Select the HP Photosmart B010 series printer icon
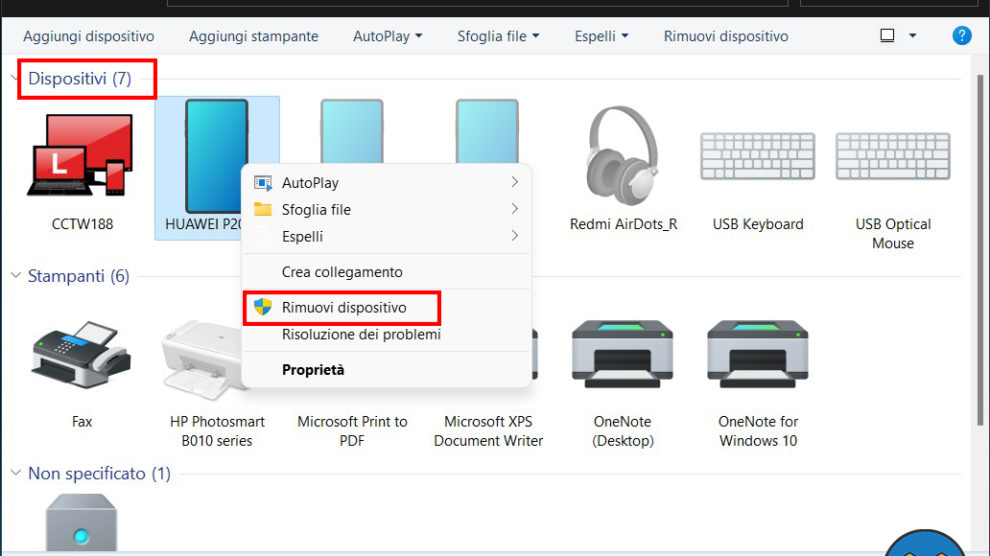The image size is (990, 556). [x=202, y=360]
